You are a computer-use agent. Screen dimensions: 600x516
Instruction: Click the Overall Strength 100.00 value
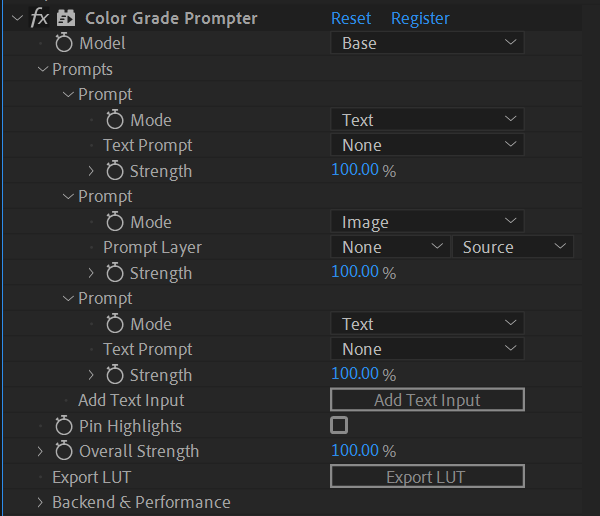[355, 451]
